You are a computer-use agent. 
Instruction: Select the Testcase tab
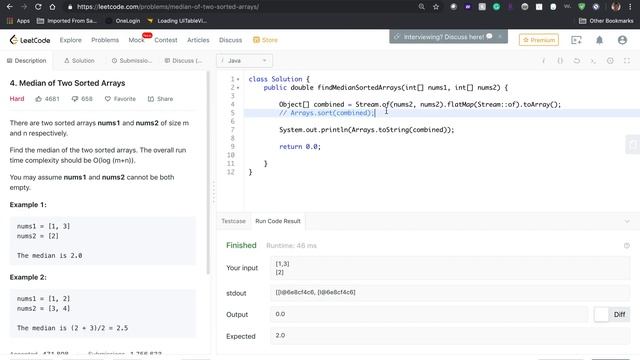coord(233,221)
